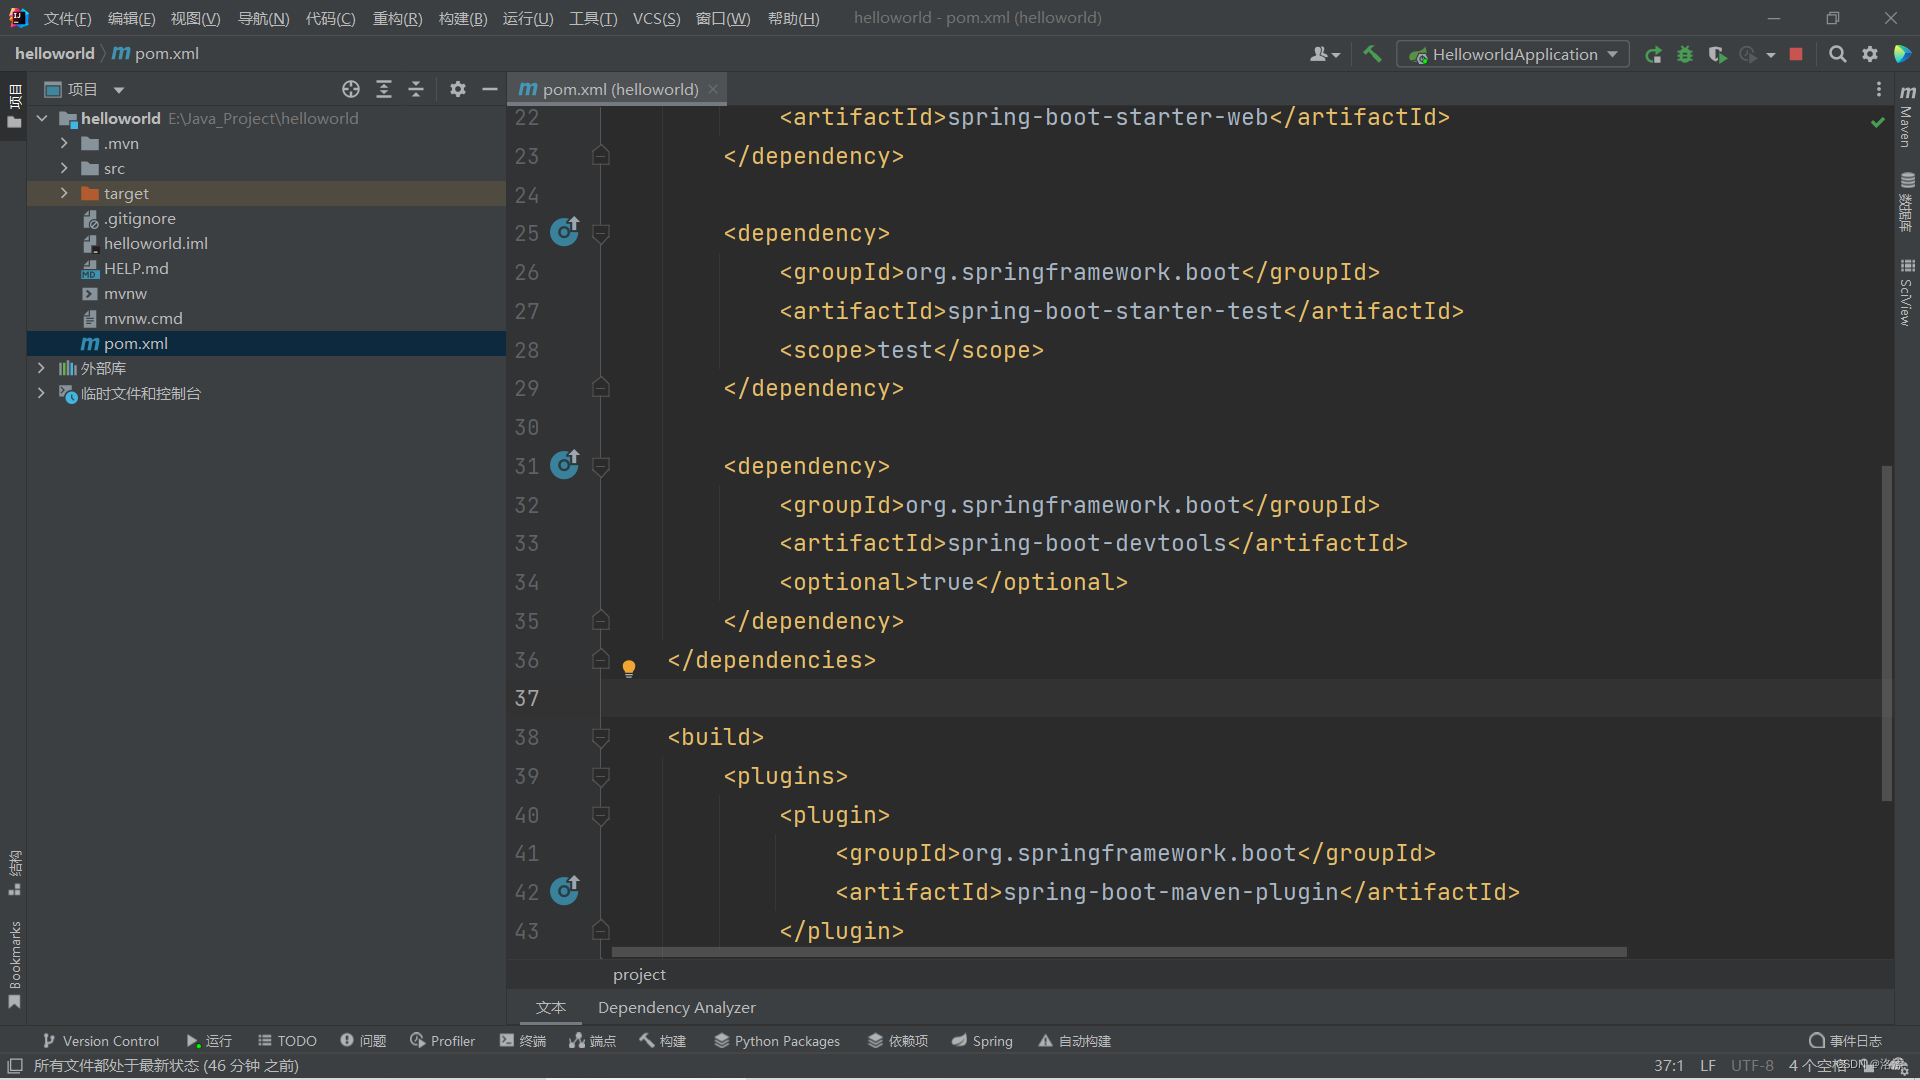Start debugging with the green bug icon

click(x=1685, y=54)
